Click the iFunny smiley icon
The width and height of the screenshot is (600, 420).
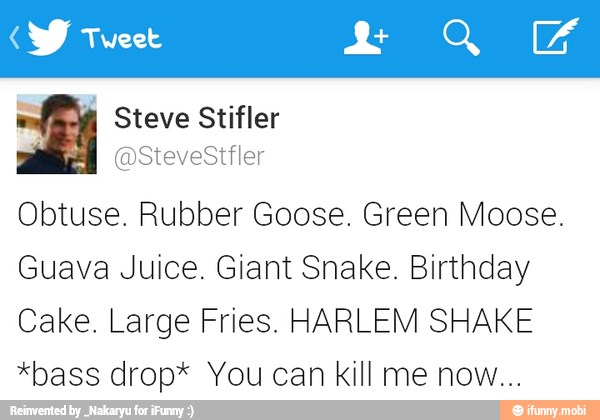click(x=517, y=410)
